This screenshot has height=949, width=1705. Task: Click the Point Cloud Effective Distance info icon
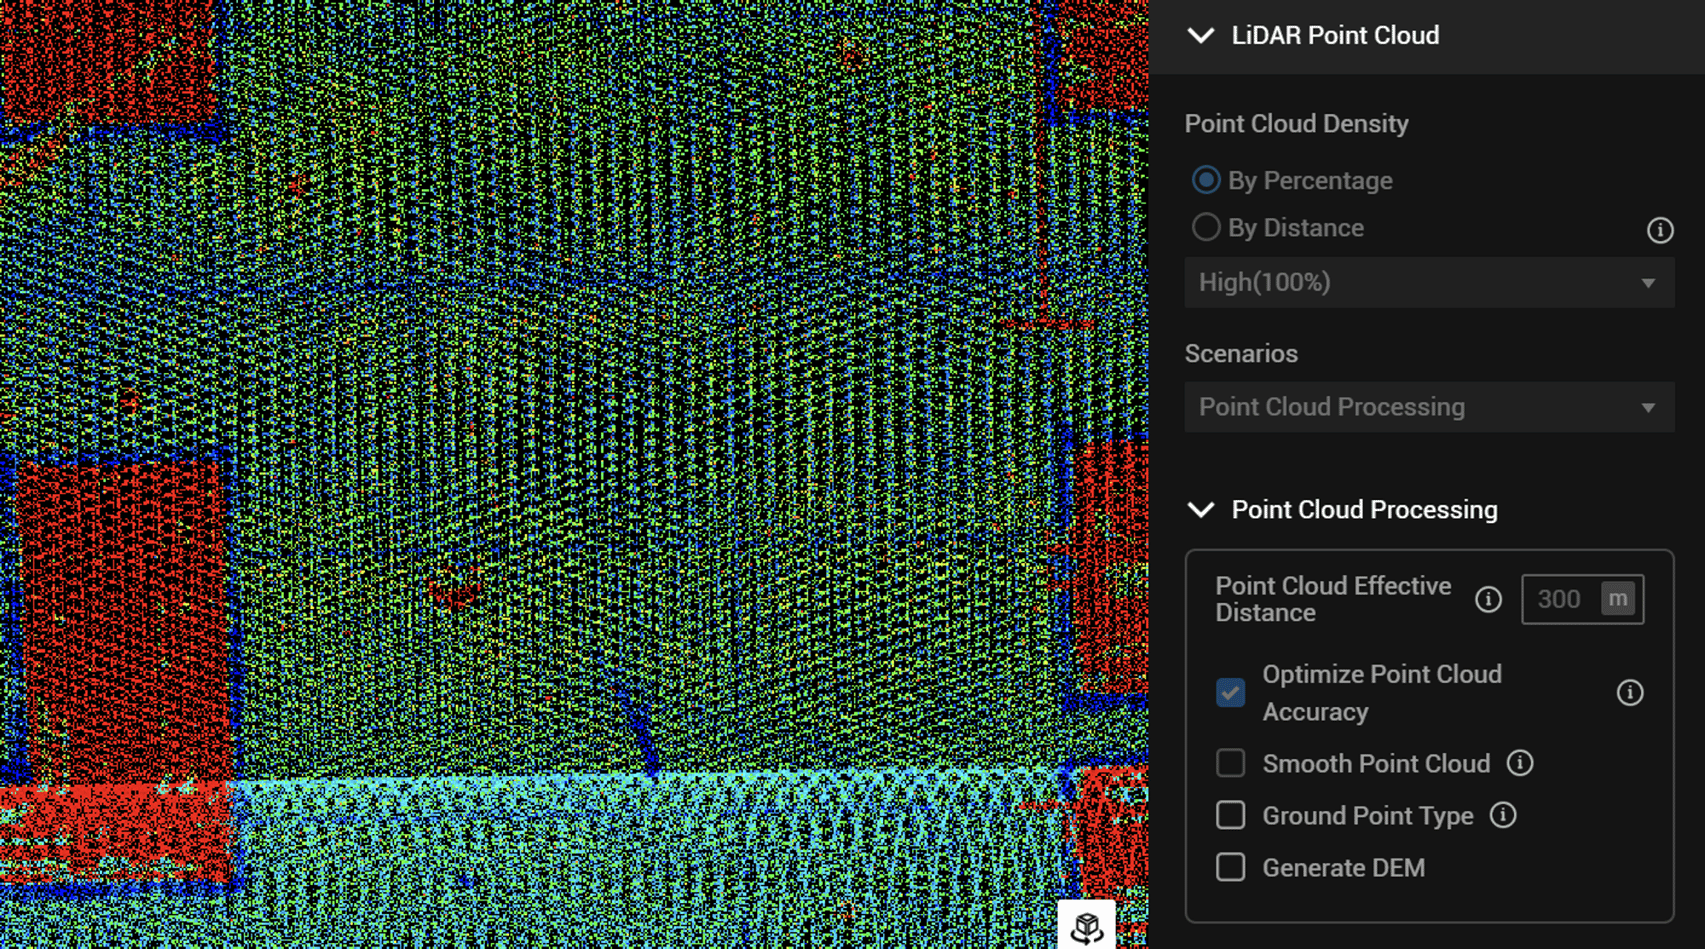click(1488, 599)
